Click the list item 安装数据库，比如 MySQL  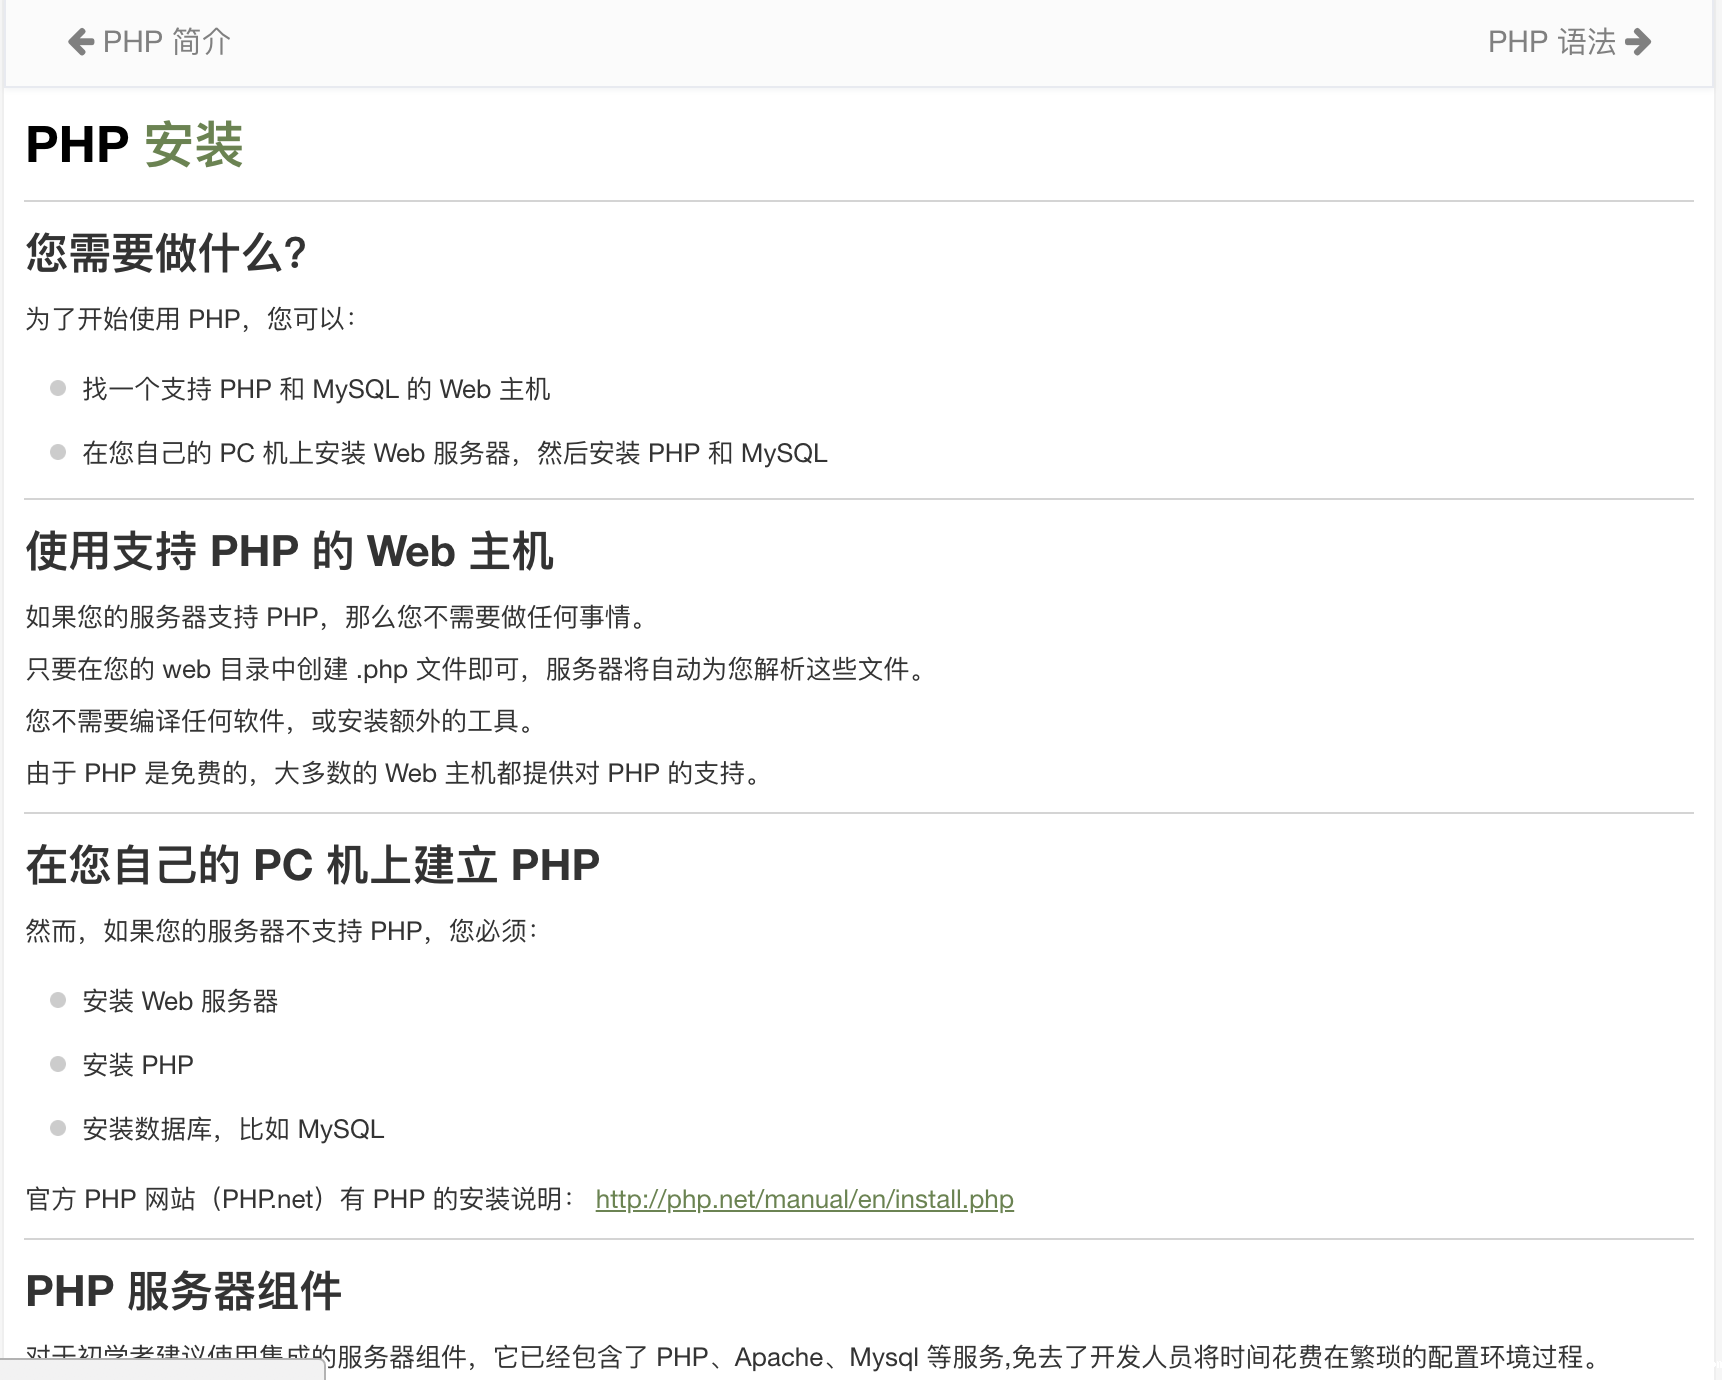coord(233,1129)
